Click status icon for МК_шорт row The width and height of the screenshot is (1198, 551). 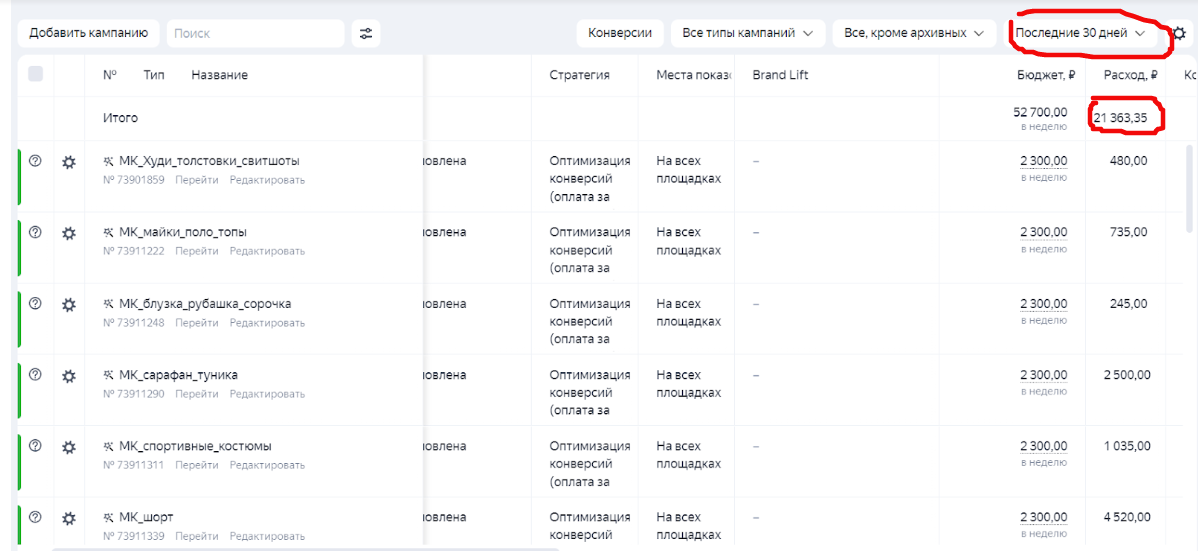(36, 517)
